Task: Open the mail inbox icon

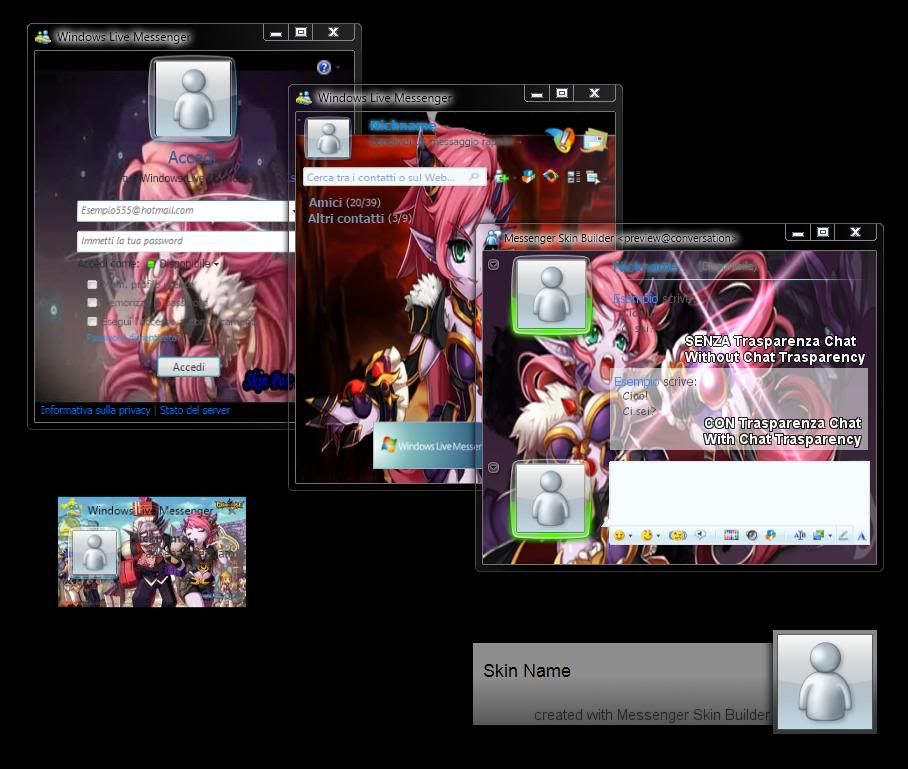Action: [596, 140]
